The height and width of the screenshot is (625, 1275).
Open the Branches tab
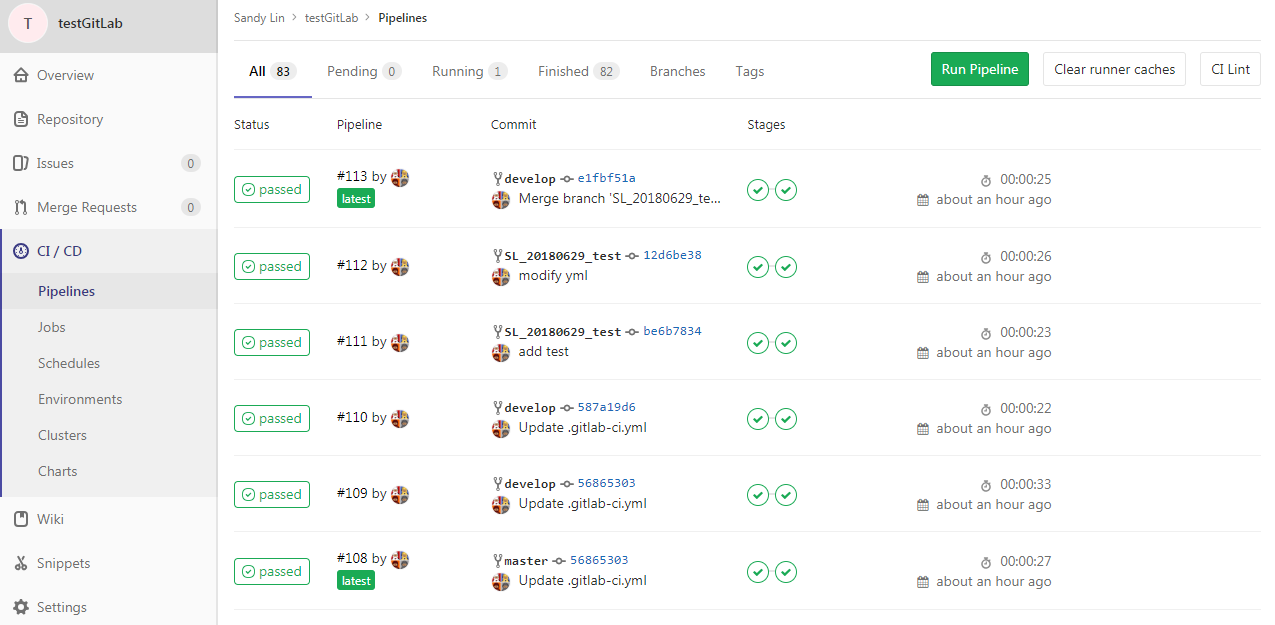(677, 71)
